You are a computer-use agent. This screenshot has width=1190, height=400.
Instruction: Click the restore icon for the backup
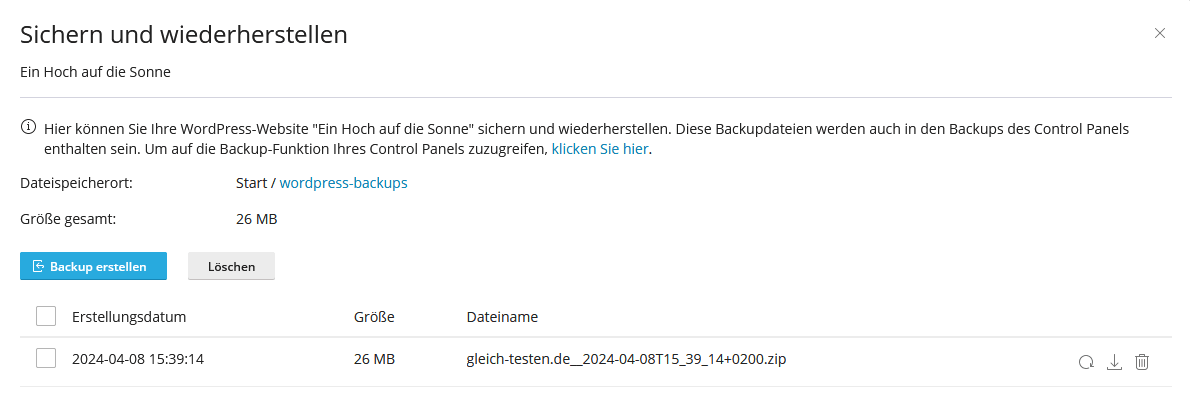coord(1086,362)
